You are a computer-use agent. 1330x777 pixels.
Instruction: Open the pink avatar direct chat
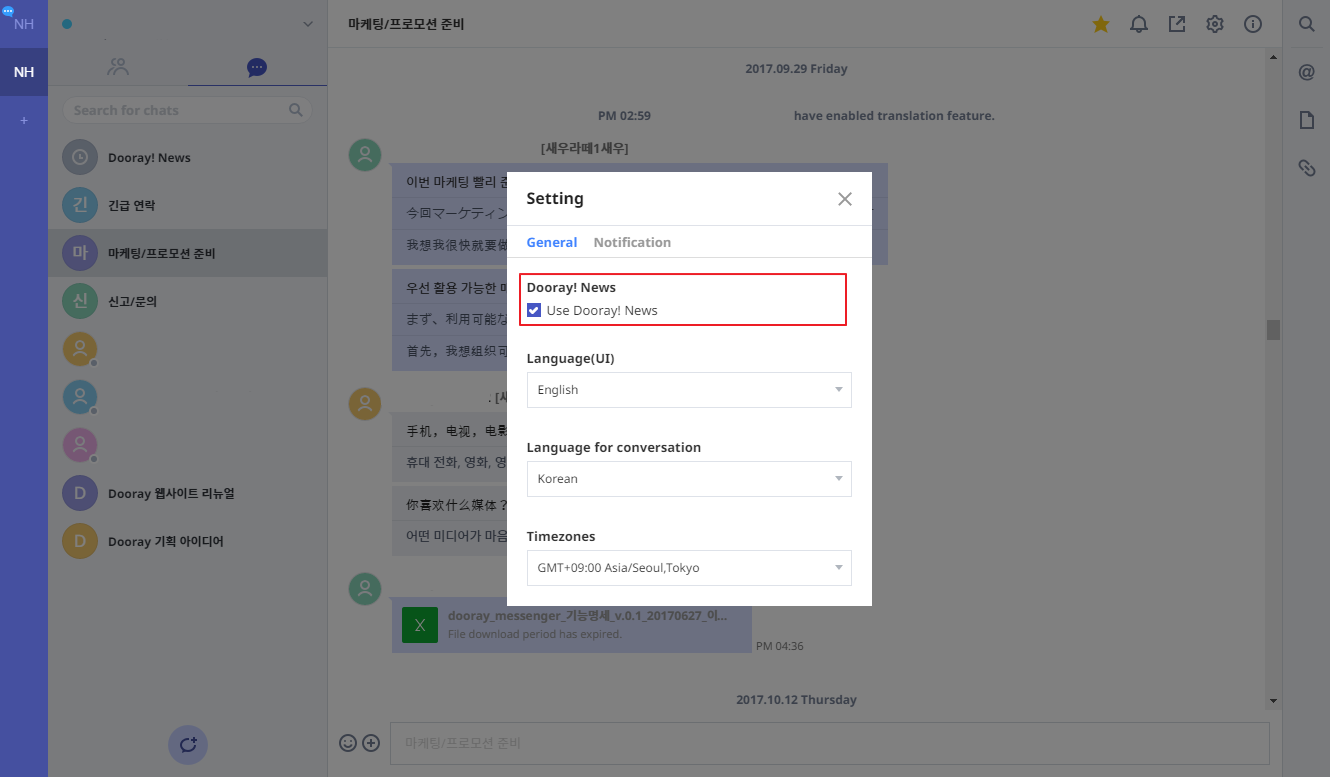pos(80,445)
